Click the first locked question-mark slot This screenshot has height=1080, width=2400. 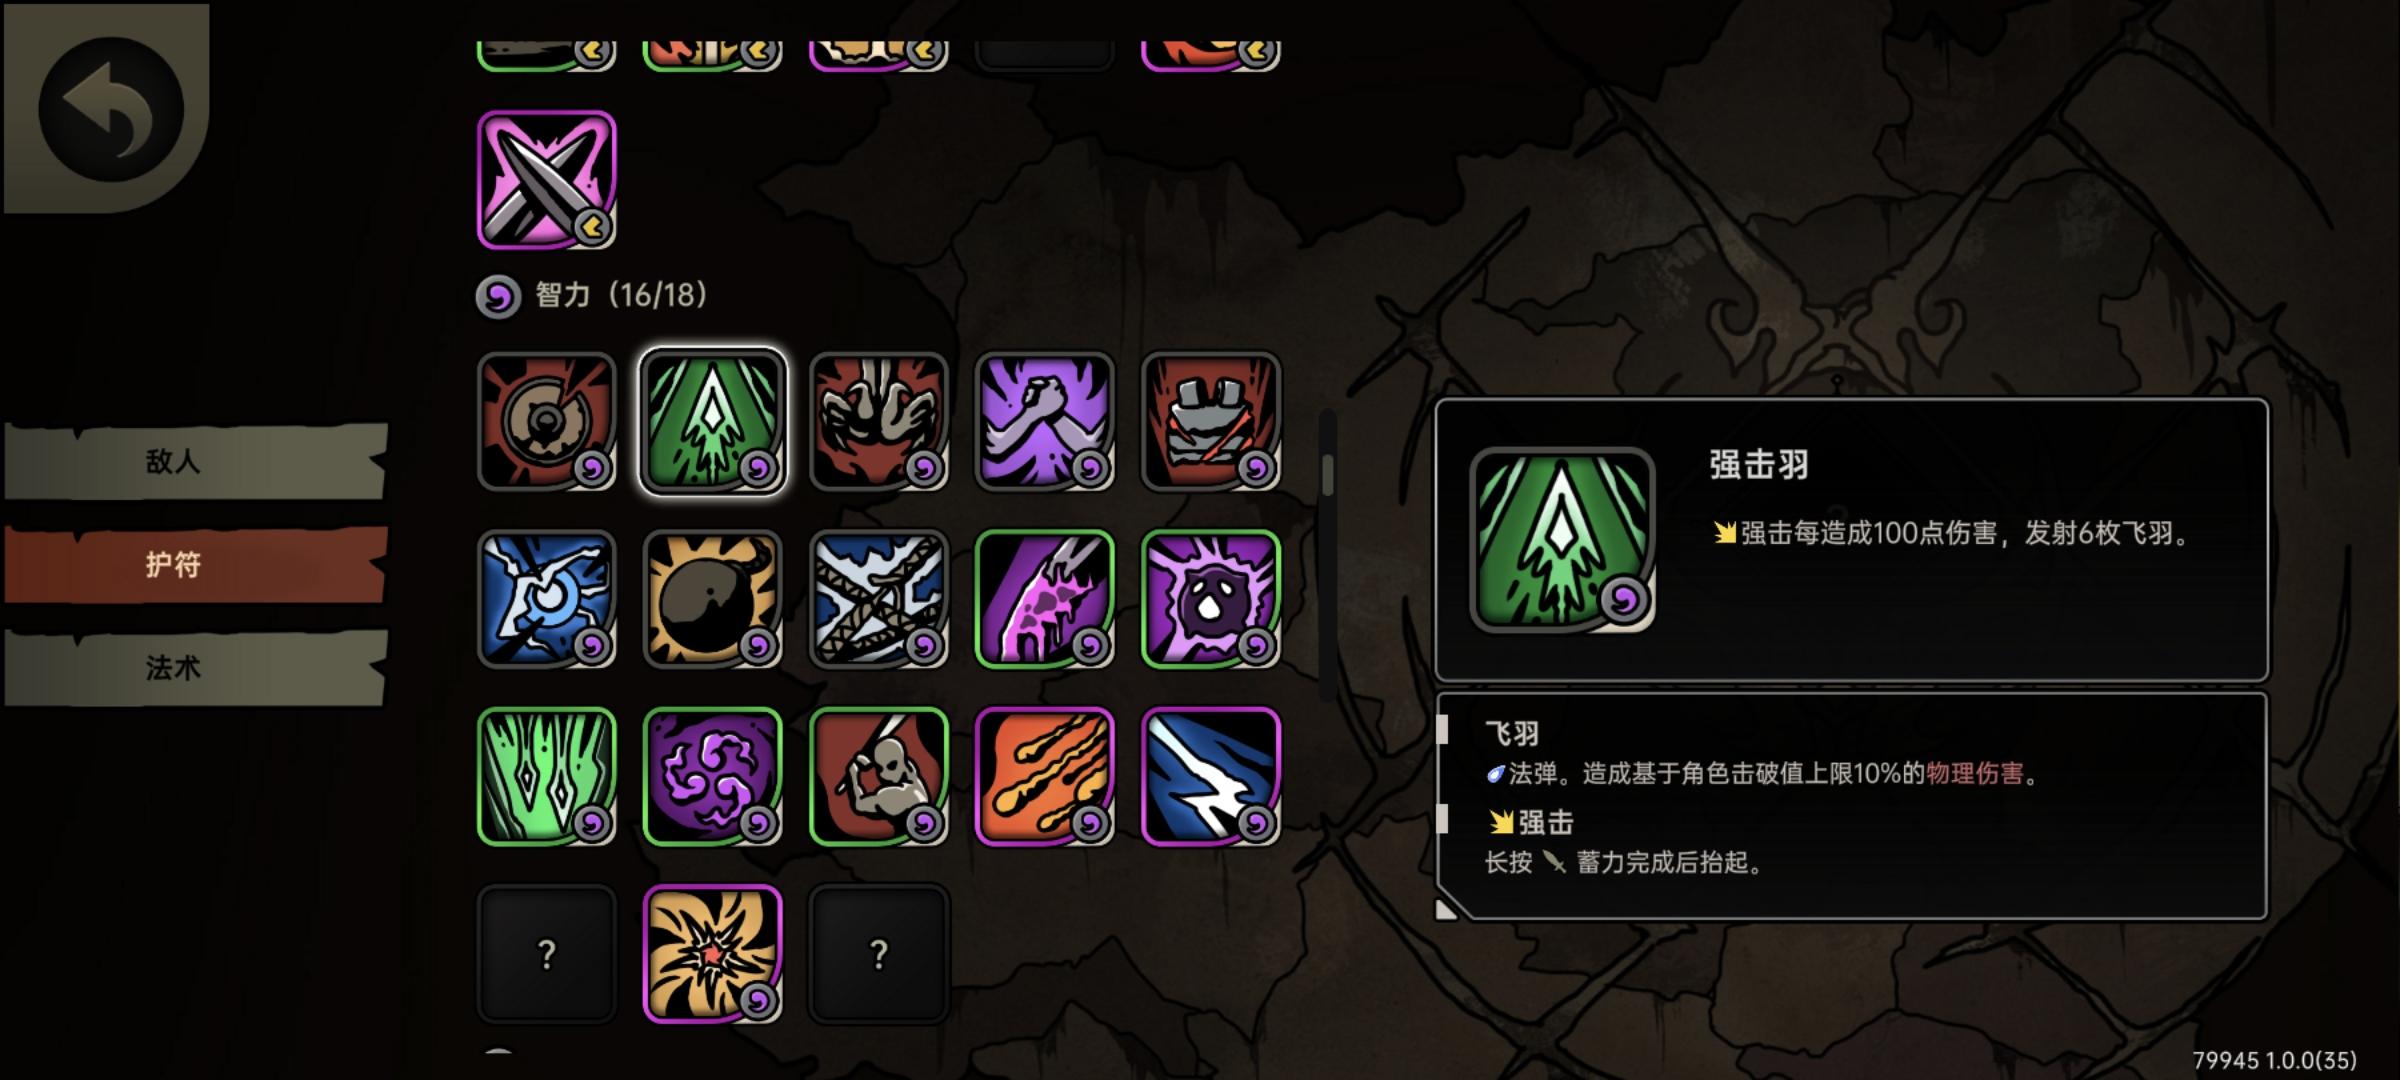[546, 955]
